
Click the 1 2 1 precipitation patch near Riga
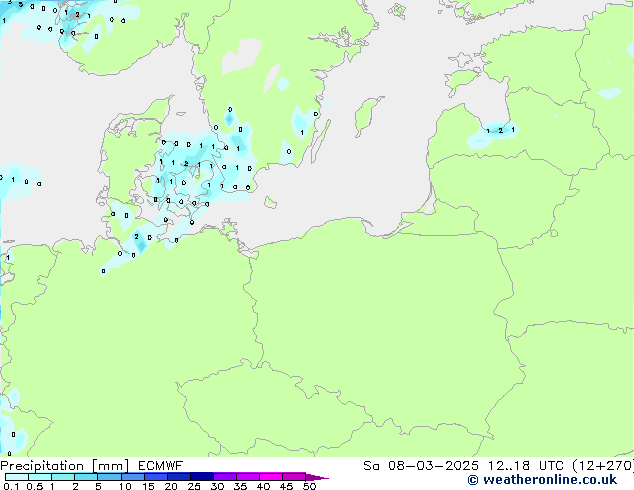point(493,133)
